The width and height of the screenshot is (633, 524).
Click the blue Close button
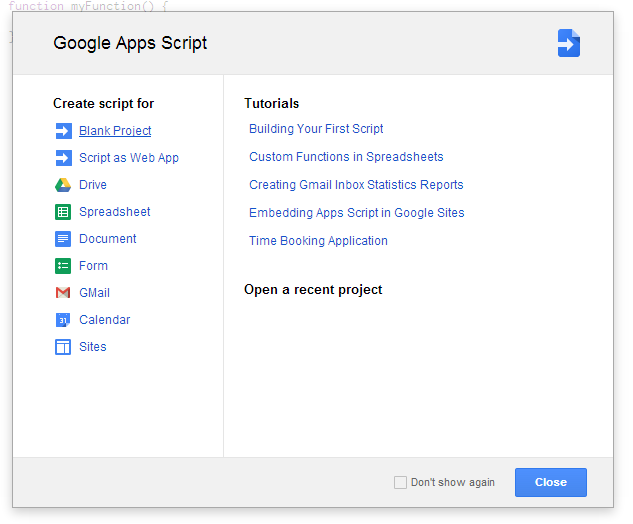coord(551,482)
